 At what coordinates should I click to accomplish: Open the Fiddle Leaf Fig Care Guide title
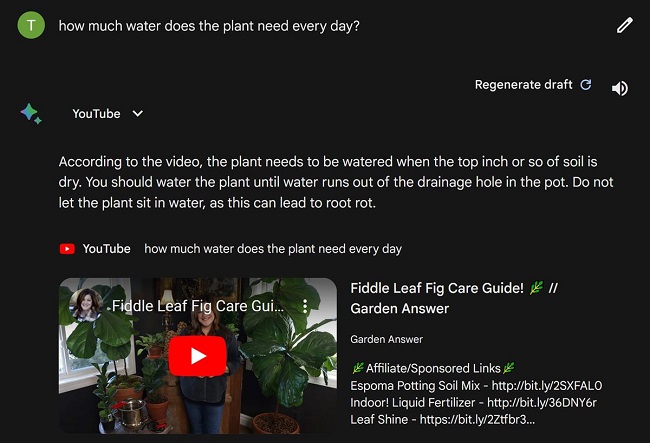454,298
